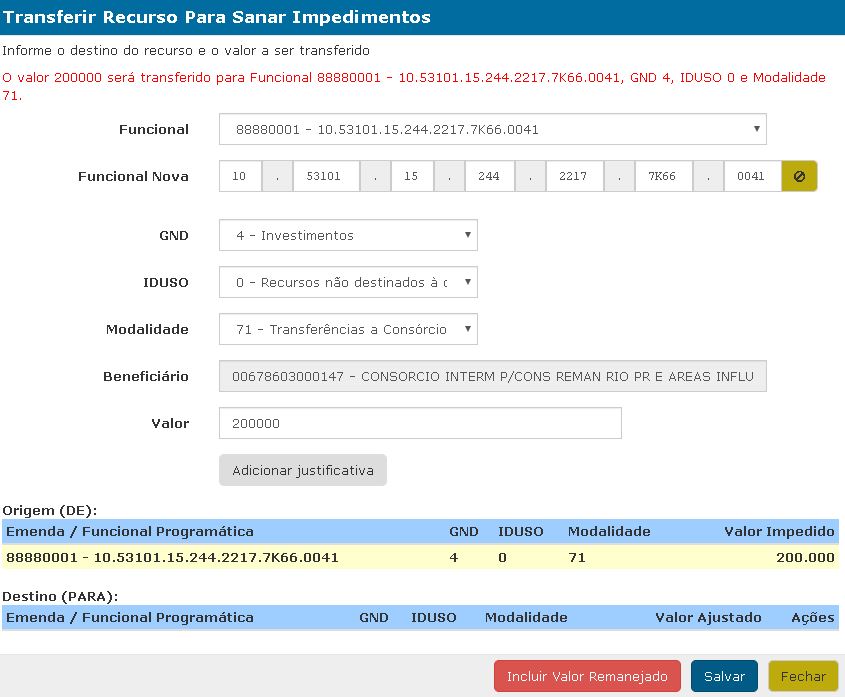Expand the GND Investimentos dropdown

click(x=348, y=235)
